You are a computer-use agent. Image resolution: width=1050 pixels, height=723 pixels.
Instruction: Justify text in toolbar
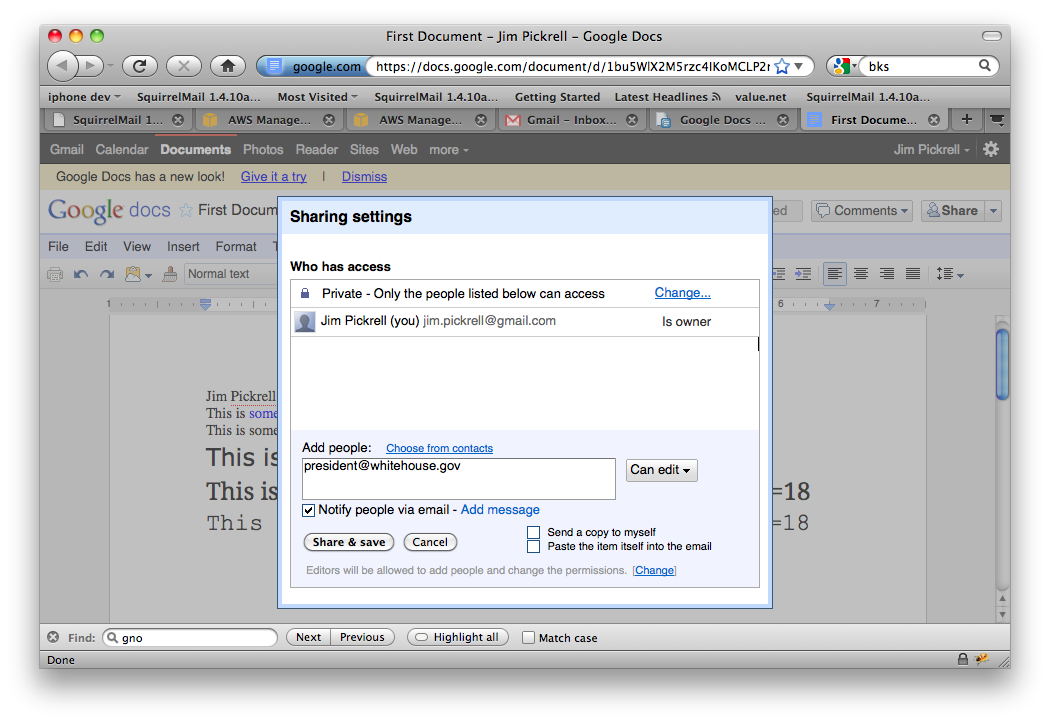(x=913, y=274)
